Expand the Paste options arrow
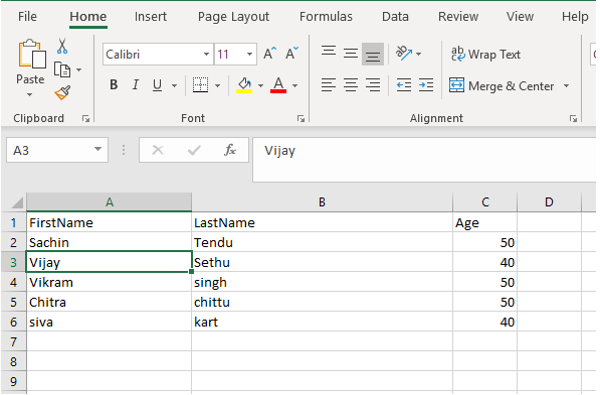The width and height of the screenshot is (600, 395). coord(29,95)
